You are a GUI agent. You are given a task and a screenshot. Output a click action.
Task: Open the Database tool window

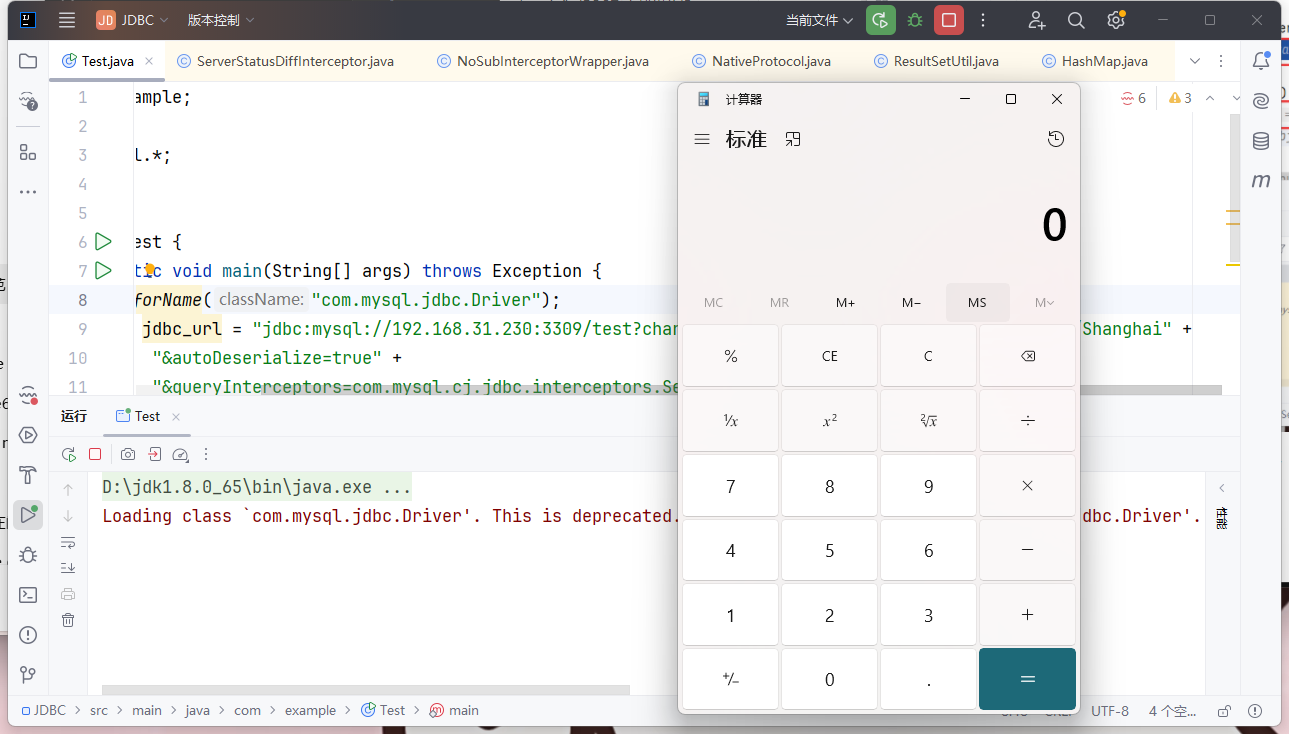tap(1261, 141)
